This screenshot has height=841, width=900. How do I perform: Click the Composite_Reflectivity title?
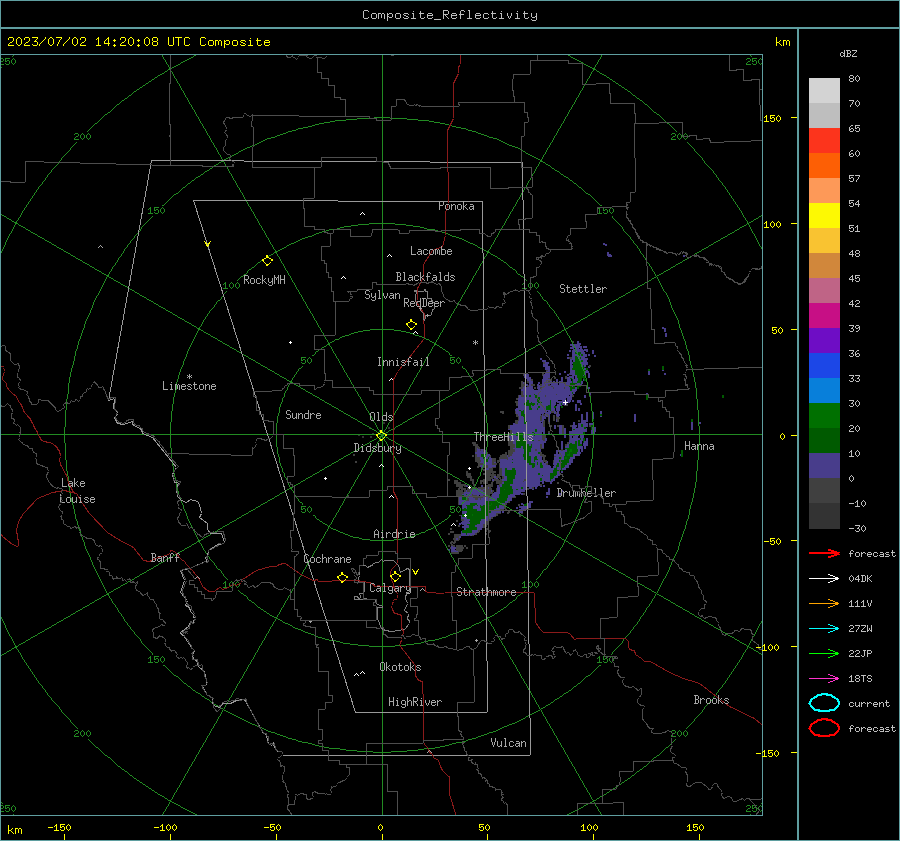pyautogui.click(x=449, y=15)
